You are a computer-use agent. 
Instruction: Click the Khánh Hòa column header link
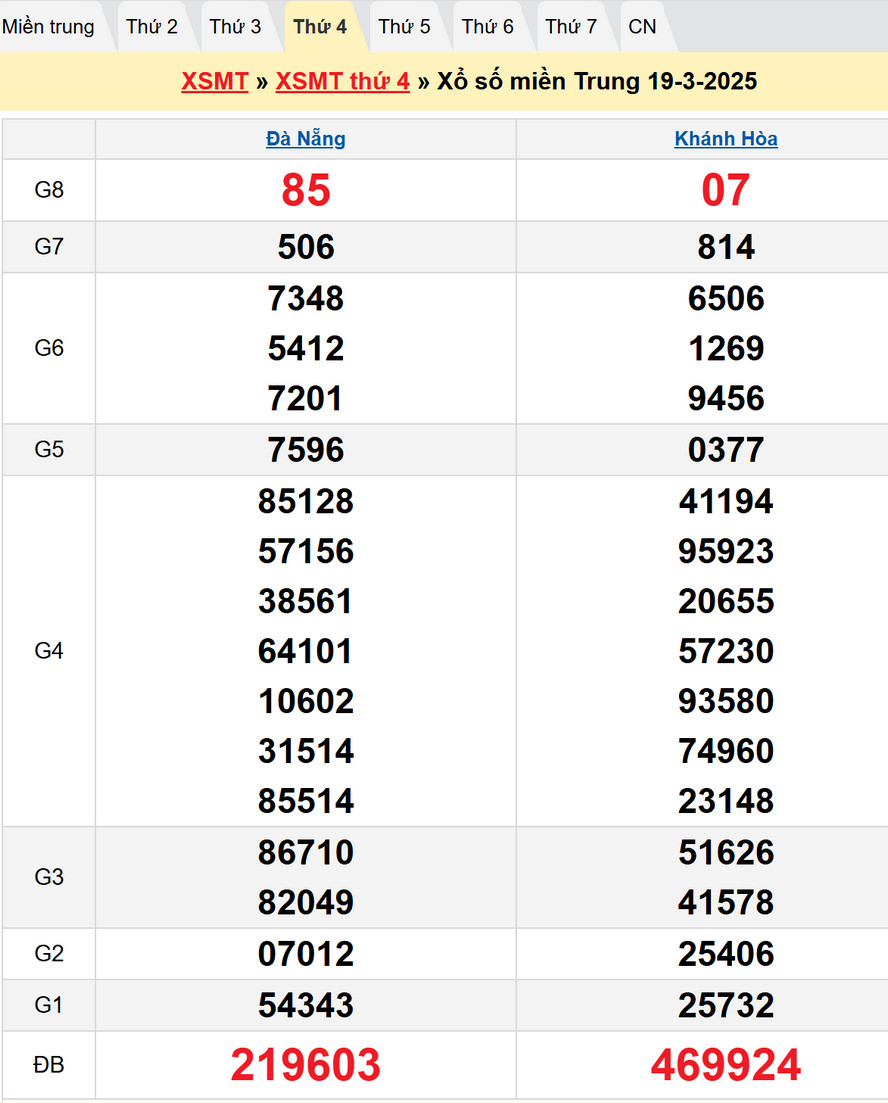tap(726, 139)
